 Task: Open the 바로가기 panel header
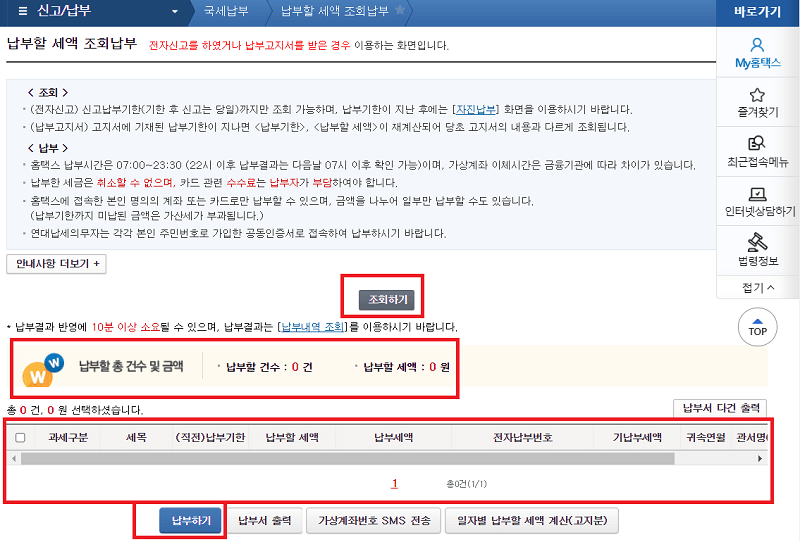click(757, 12)
